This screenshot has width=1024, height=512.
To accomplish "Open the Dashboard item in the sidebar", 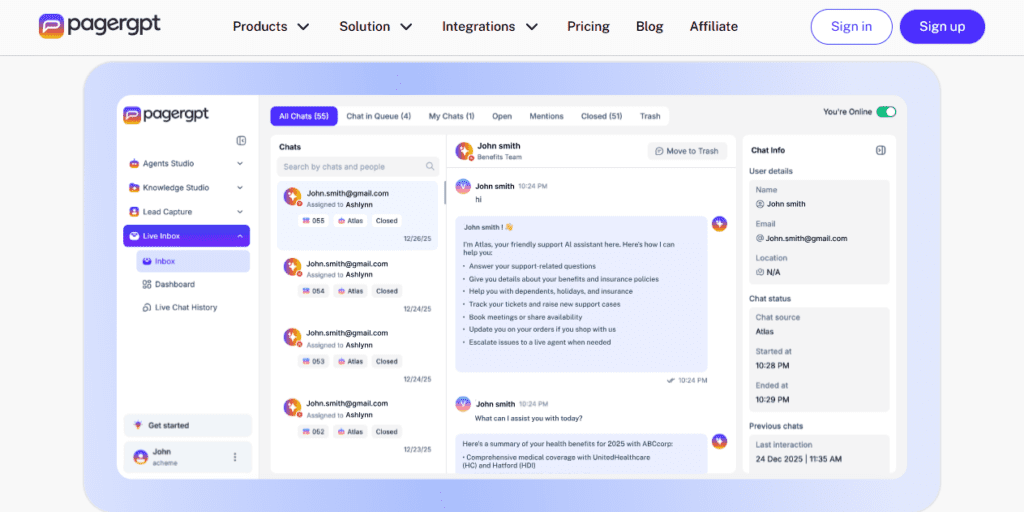I will tap(168, 284).
